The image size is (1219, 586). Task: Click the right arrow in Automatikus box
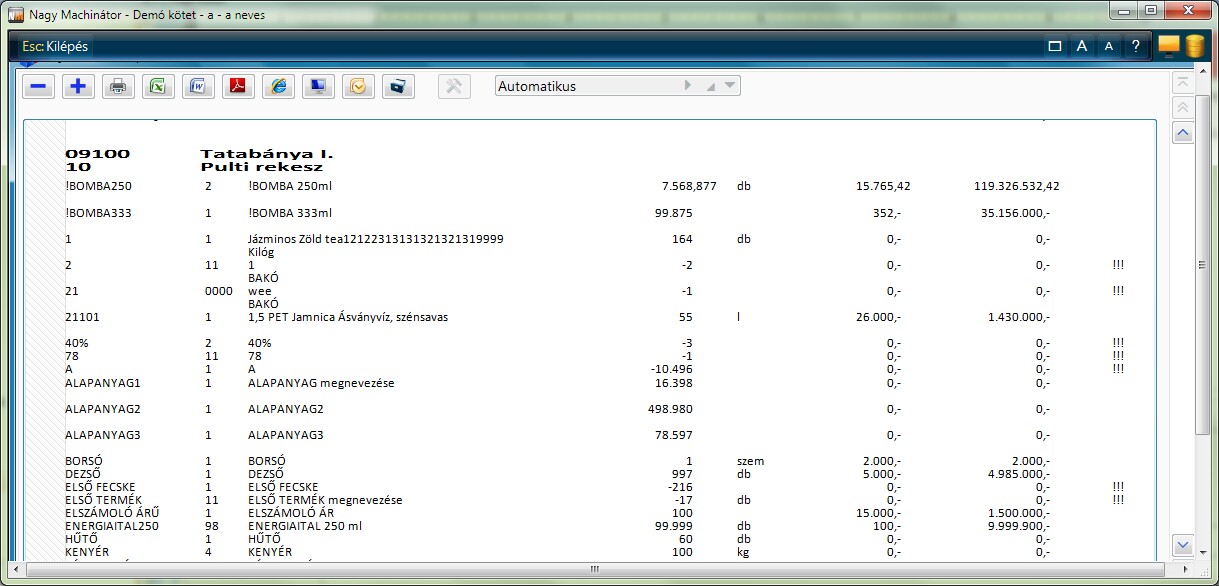coord(688,86)
